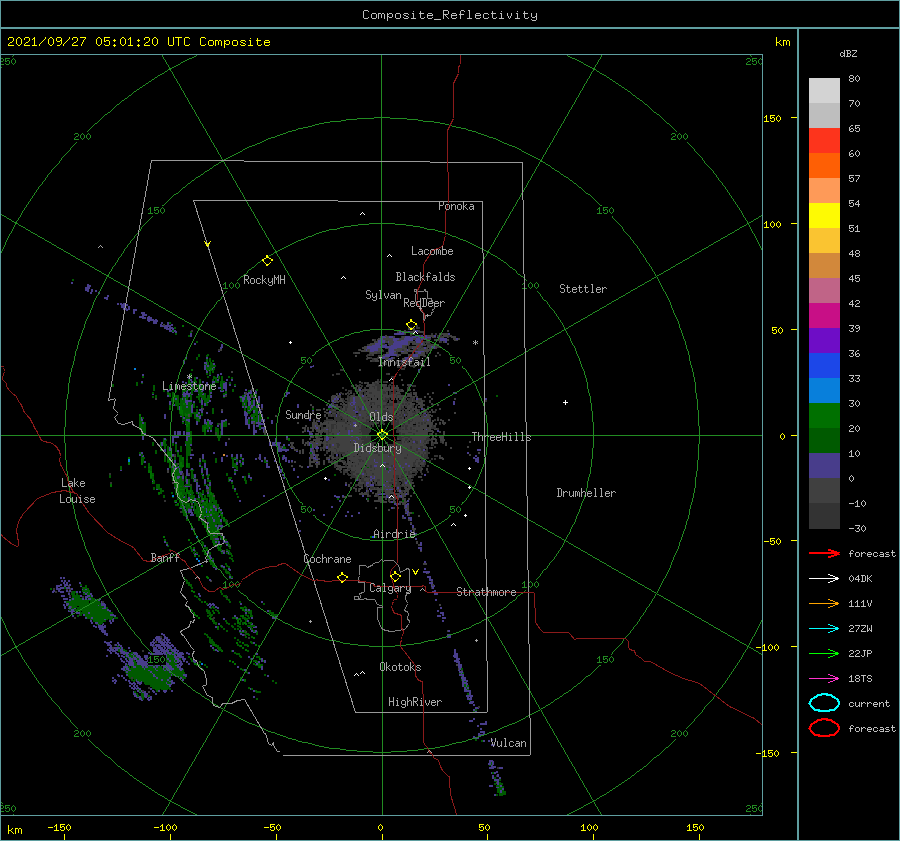
Task: Click the orange 111V arrow icon
Action: point(824,603)
